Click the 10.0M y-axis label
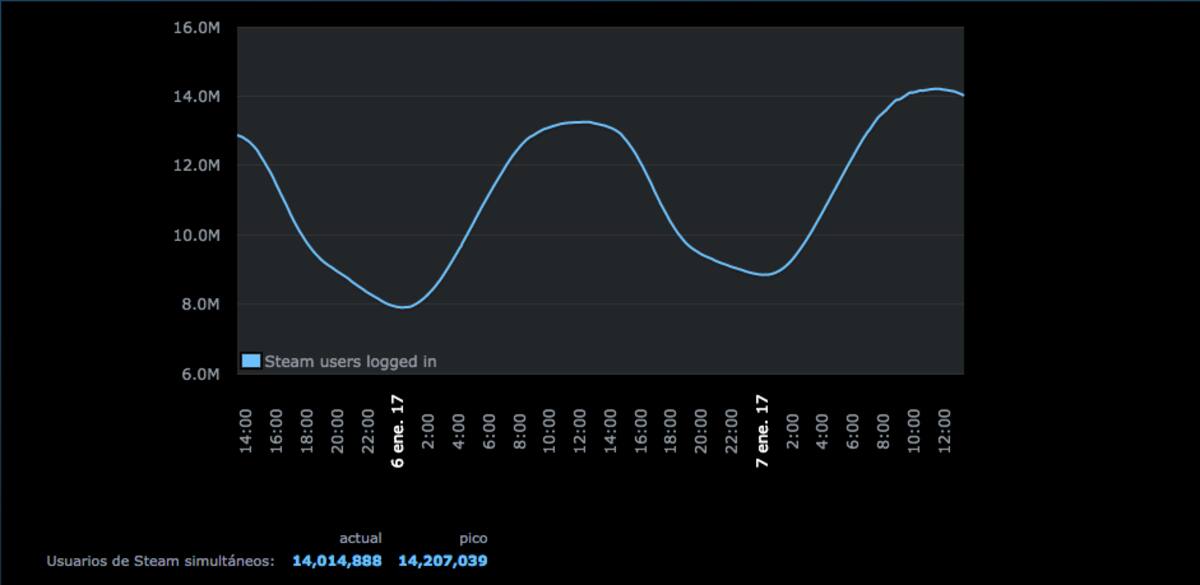 [196, 236]
